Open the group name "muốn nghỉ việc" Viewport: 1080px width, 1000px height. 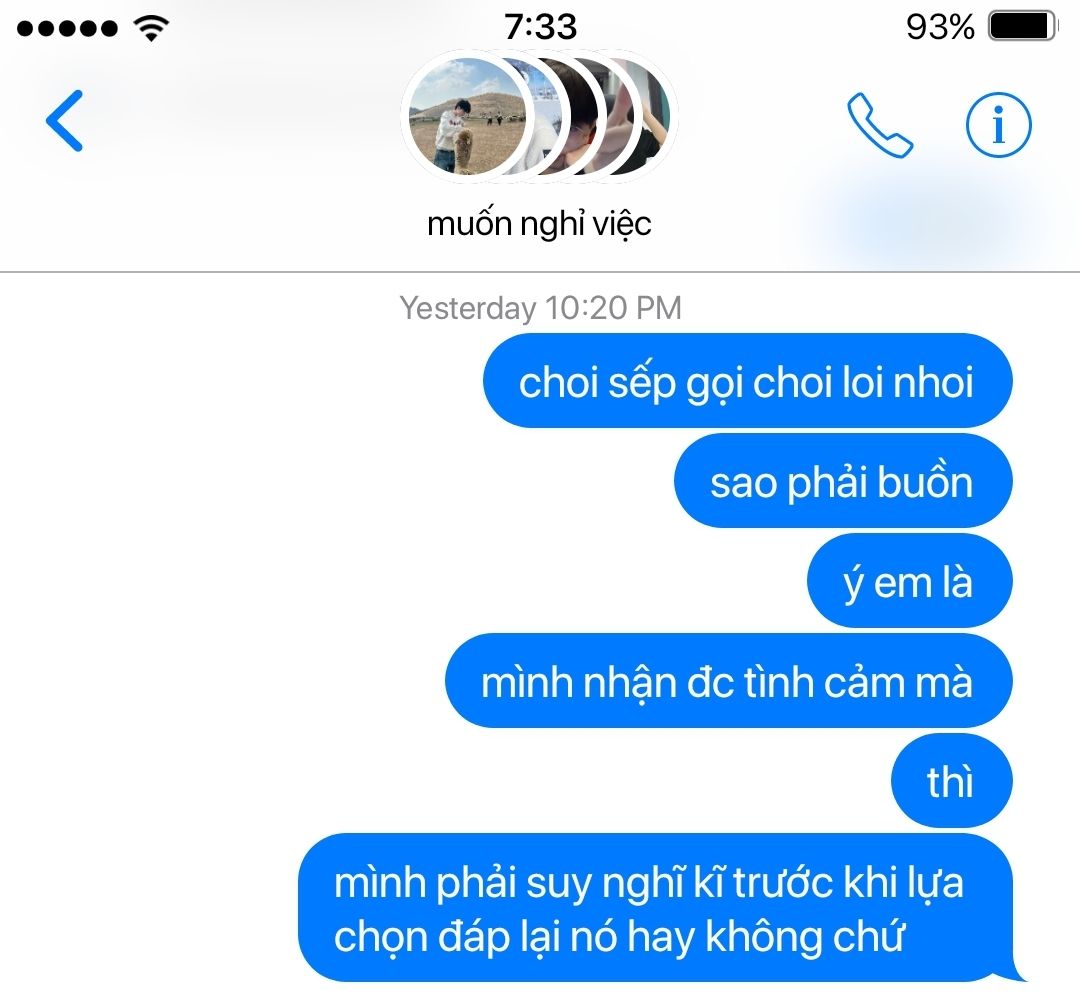coord(539,224)
